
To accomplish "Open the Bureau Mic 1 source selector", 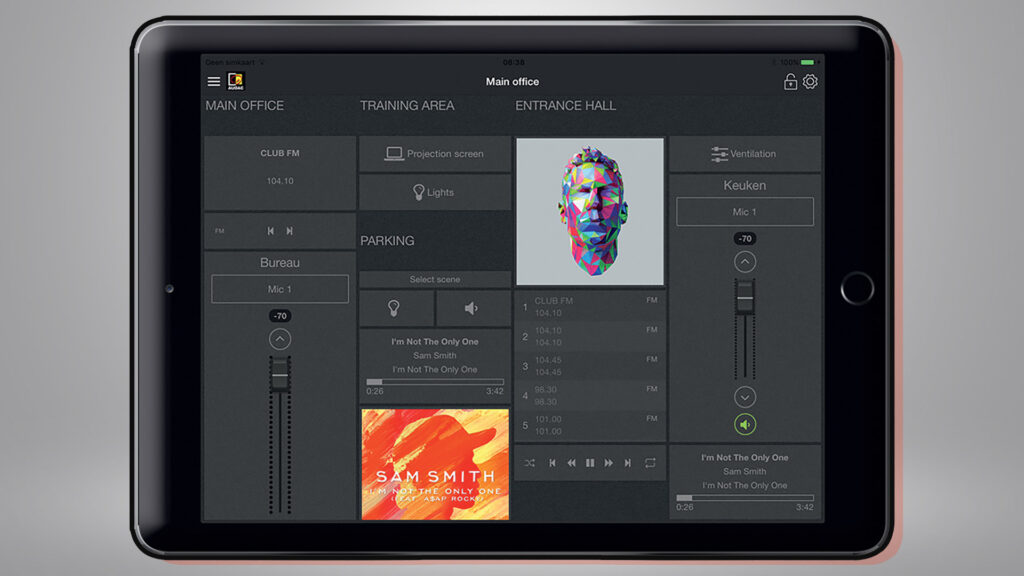I will (x=280, y=289).
